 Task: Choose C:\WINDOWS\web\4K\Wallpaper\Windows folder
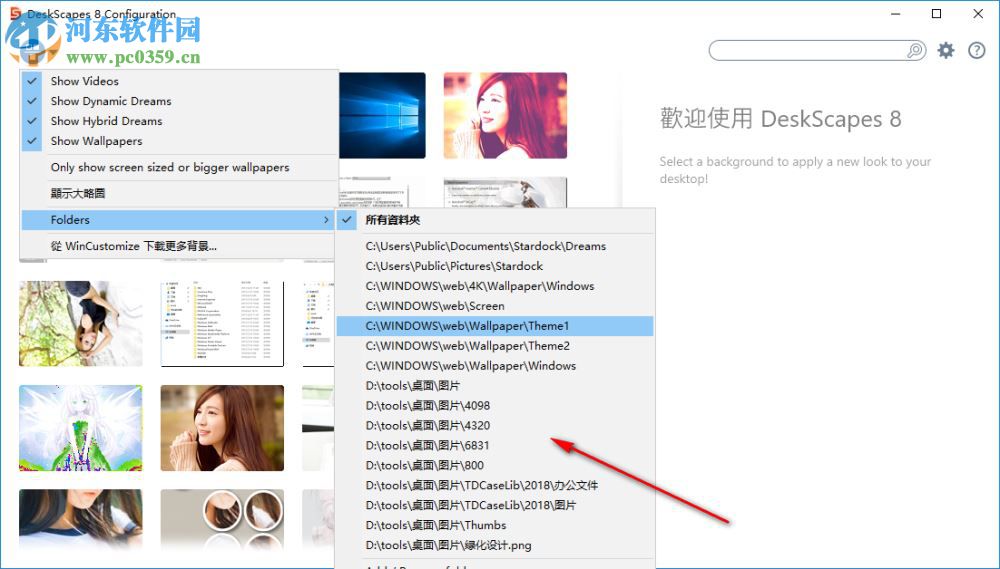(x=495, y=286)
